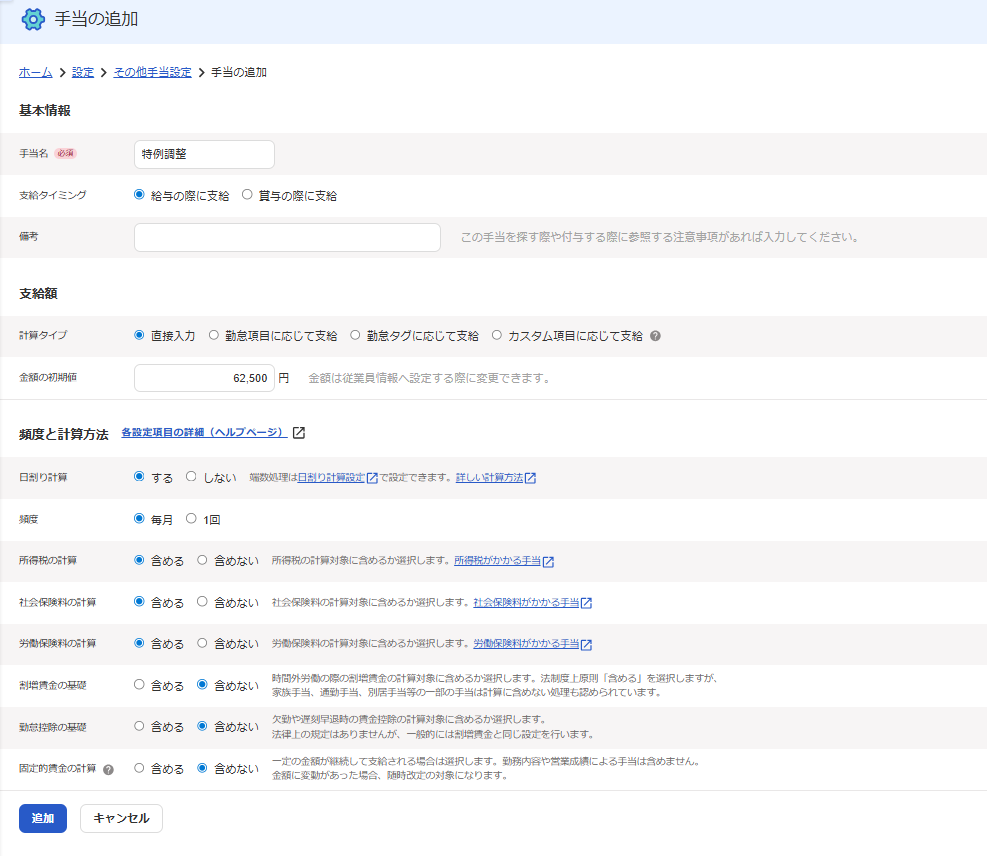Image resolution: width=987 pixels, height=856 pixels.
Task: Click external icon beside 日割り計算設定 link
Action: (372, 478)
